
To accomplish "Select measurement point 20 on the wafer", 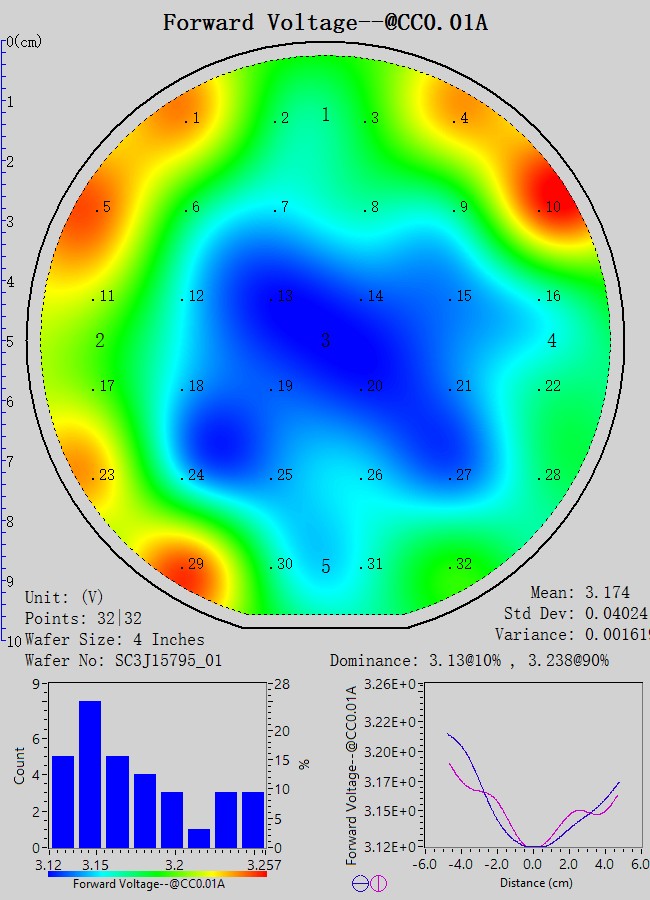I will pos(370,386).
